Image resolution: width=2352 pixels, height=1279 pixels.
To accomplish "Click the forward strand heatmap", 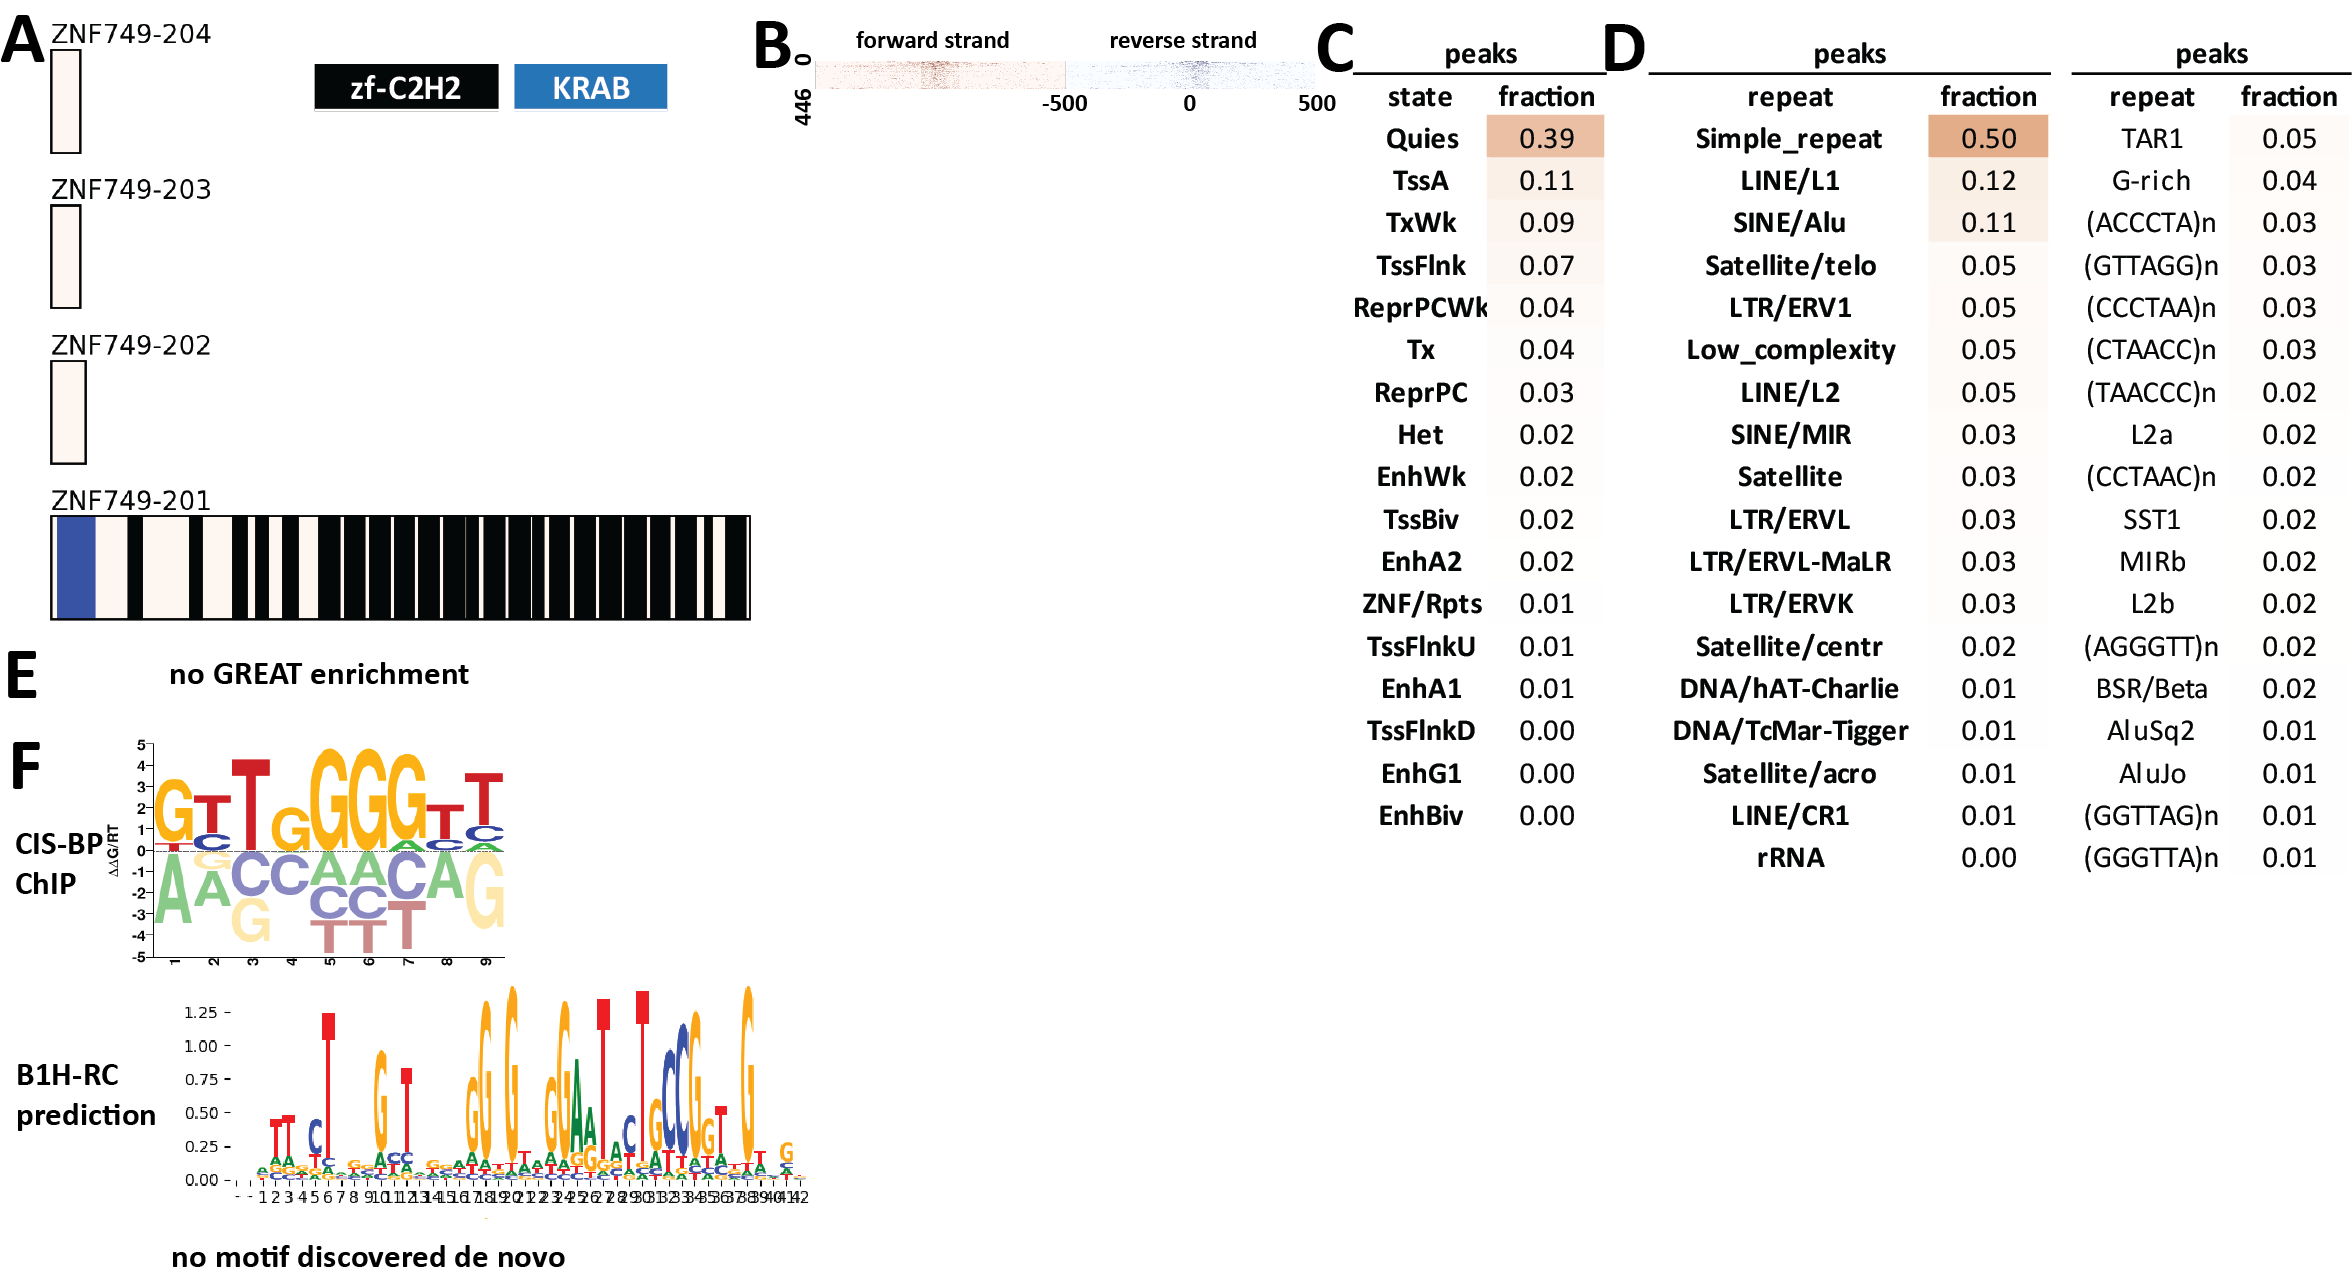I will click(x=938, y=75).
